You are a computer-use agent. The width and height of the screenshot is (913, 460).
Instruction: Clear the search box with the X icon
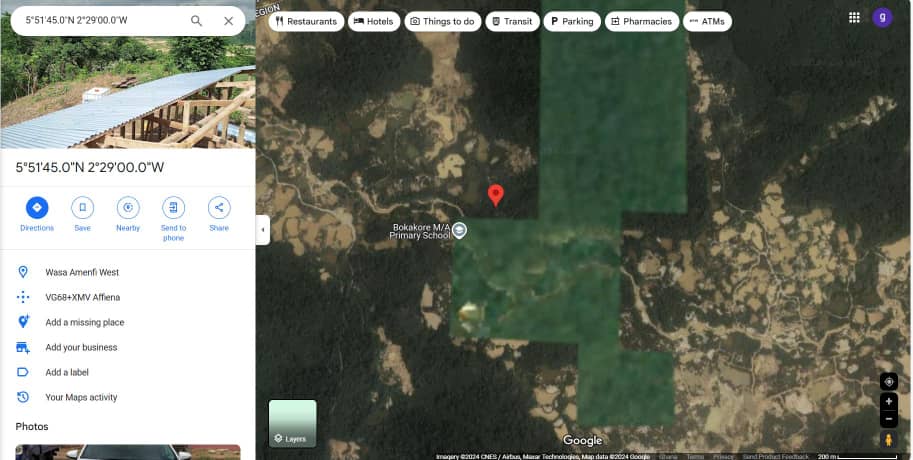click(x=229, y=21)
